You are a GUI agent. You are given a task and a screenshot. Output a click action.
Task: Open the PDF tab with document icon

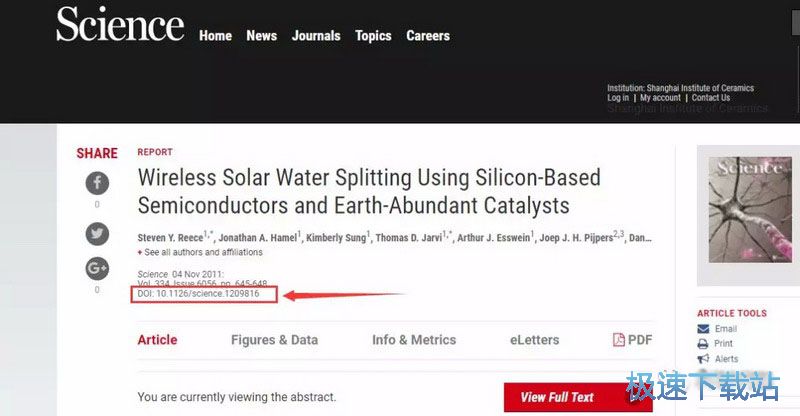[633, 340]
